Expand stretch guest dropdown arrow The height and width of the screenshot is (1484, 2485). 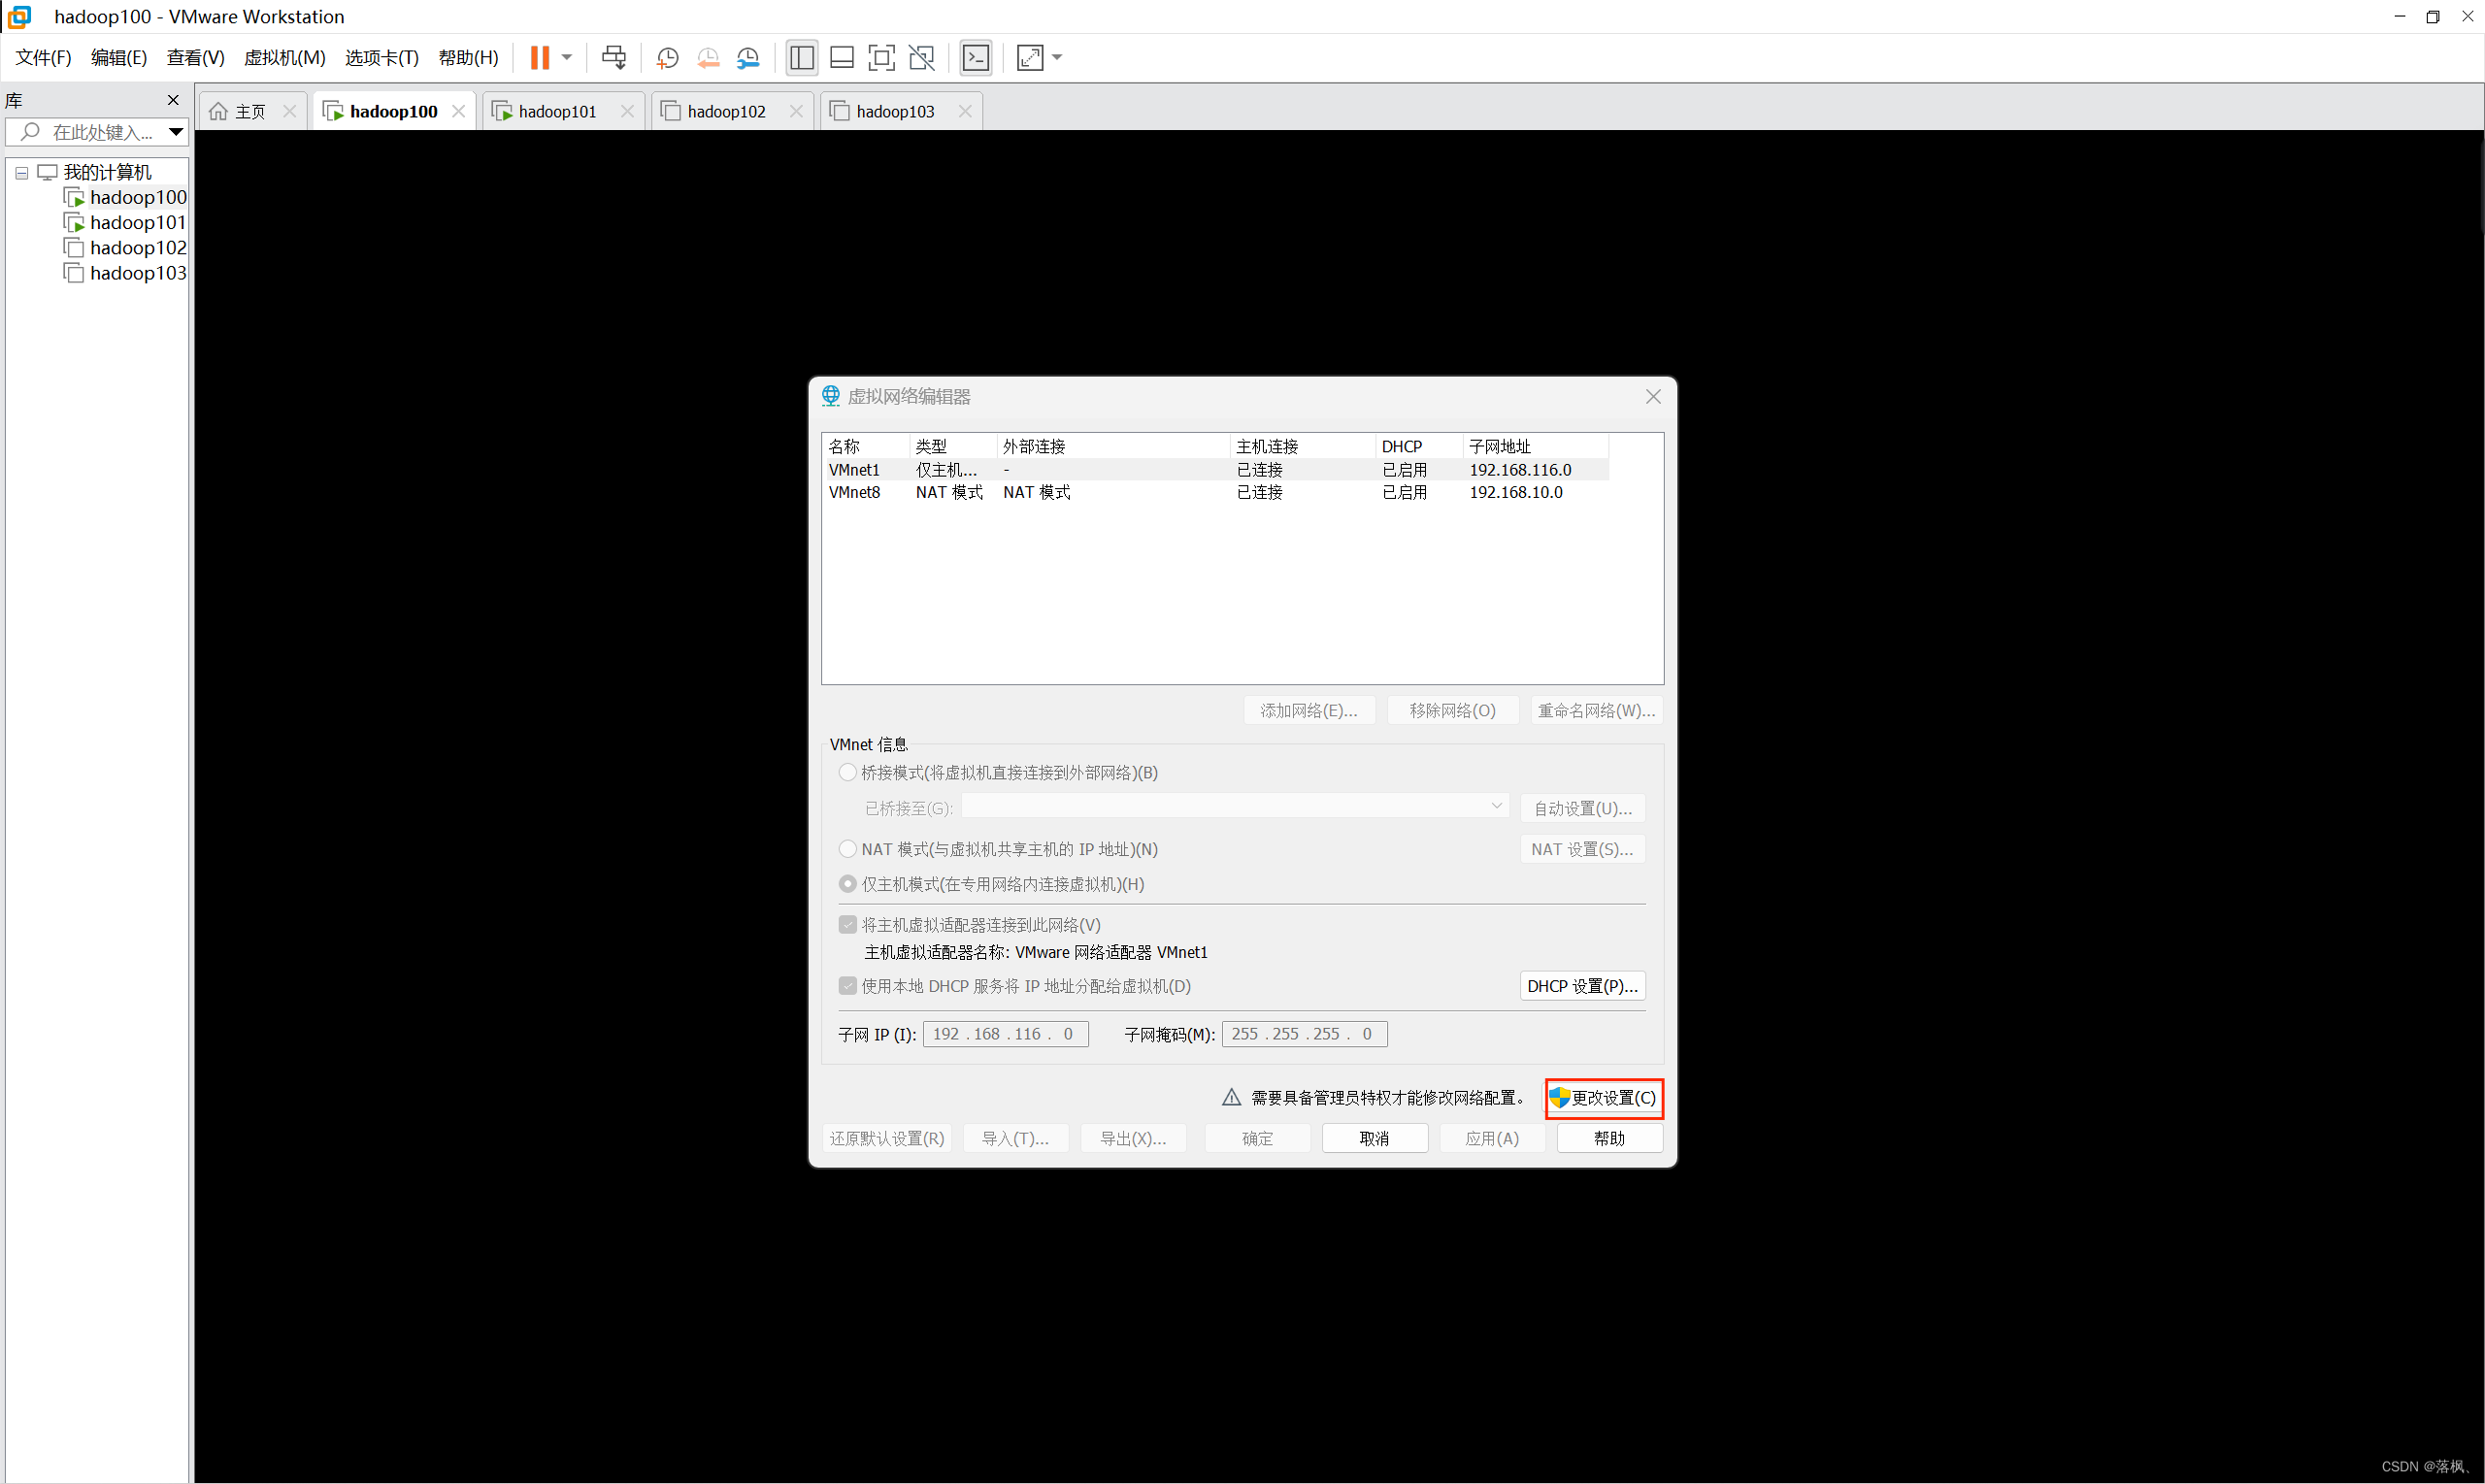coord(1057,57)
